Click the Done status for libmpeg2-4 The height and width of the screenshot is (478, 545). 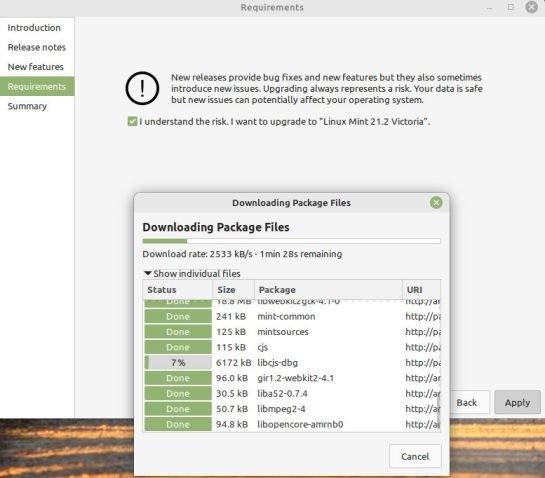[178, 409]
